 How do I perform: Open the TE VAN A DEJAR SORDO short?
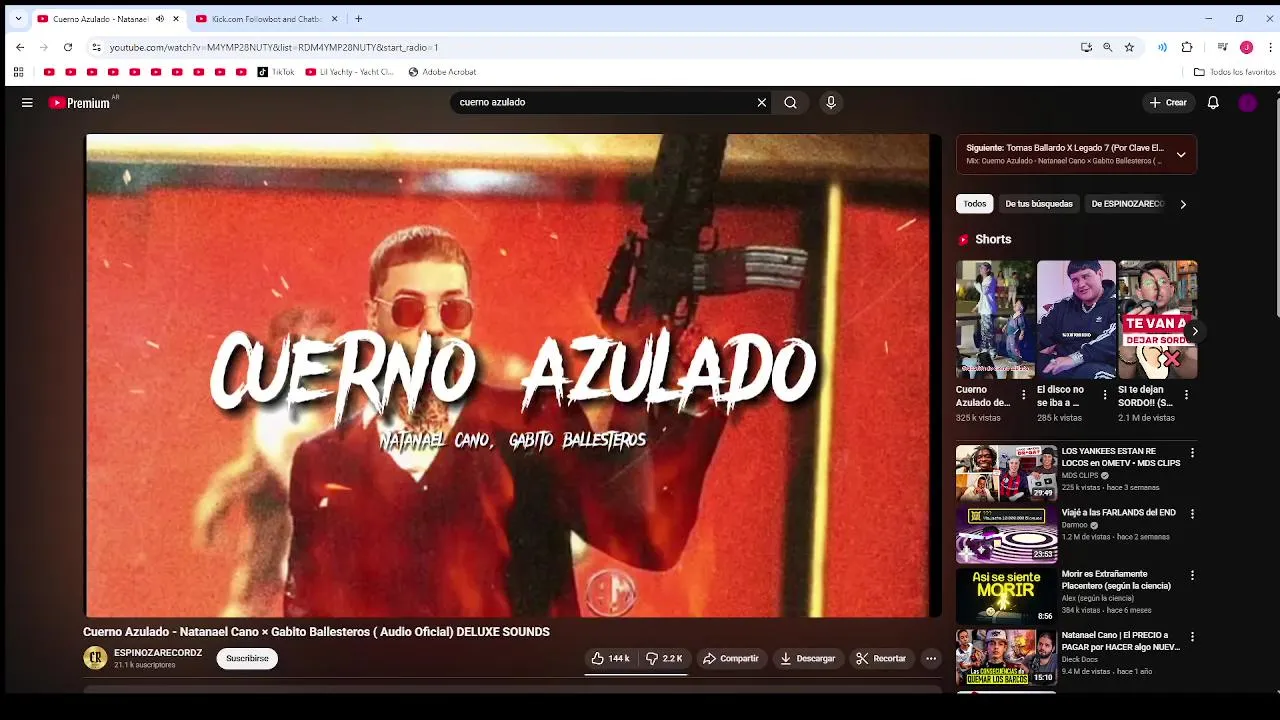1158,320
